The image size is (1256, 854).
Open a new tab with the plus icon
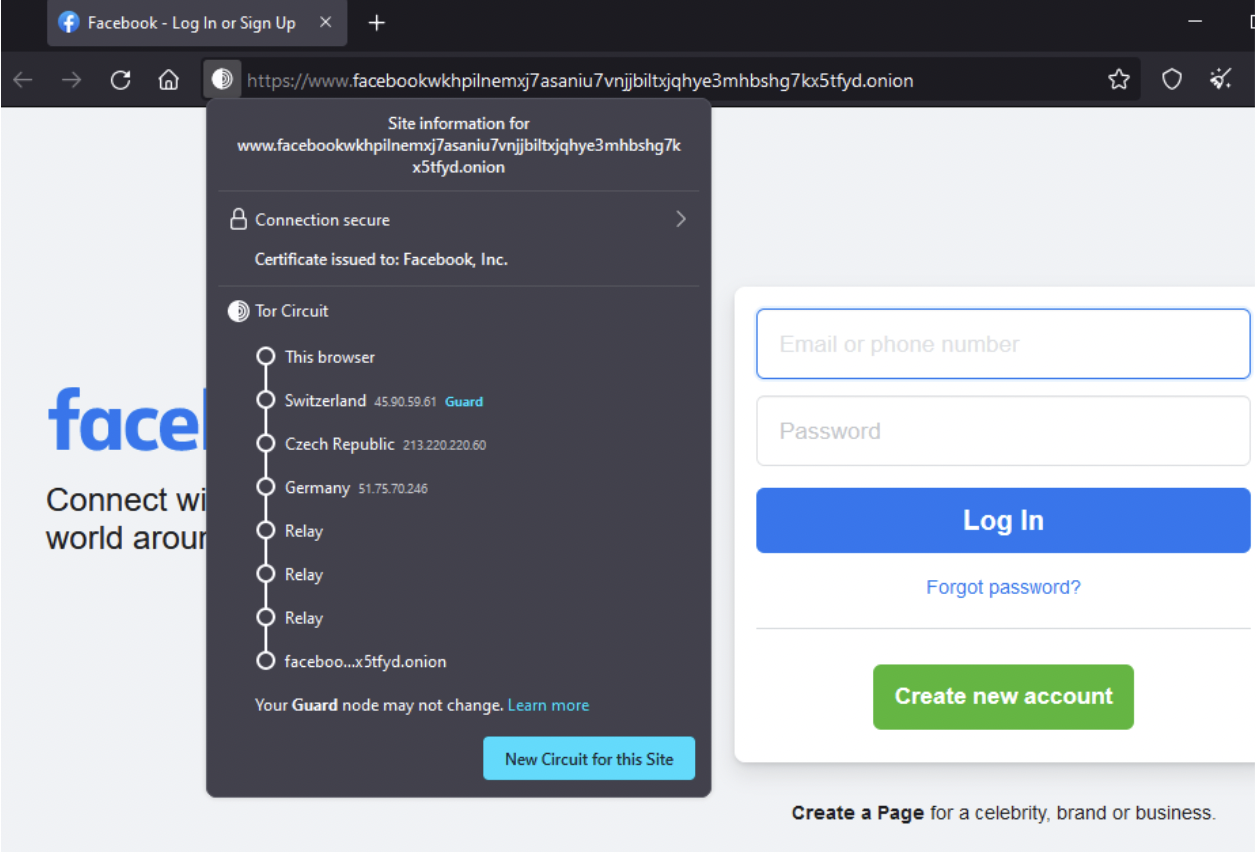376,23
